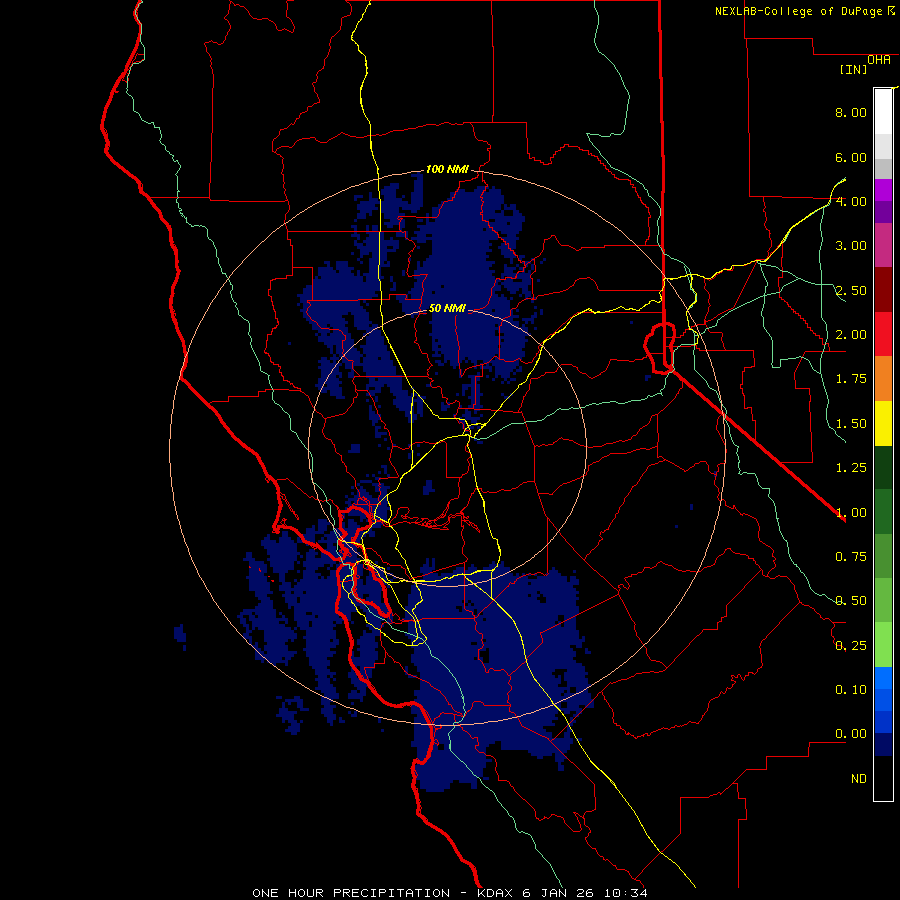
Task: Pick the dark red legend swatch near 2.50
Action: 883,290
